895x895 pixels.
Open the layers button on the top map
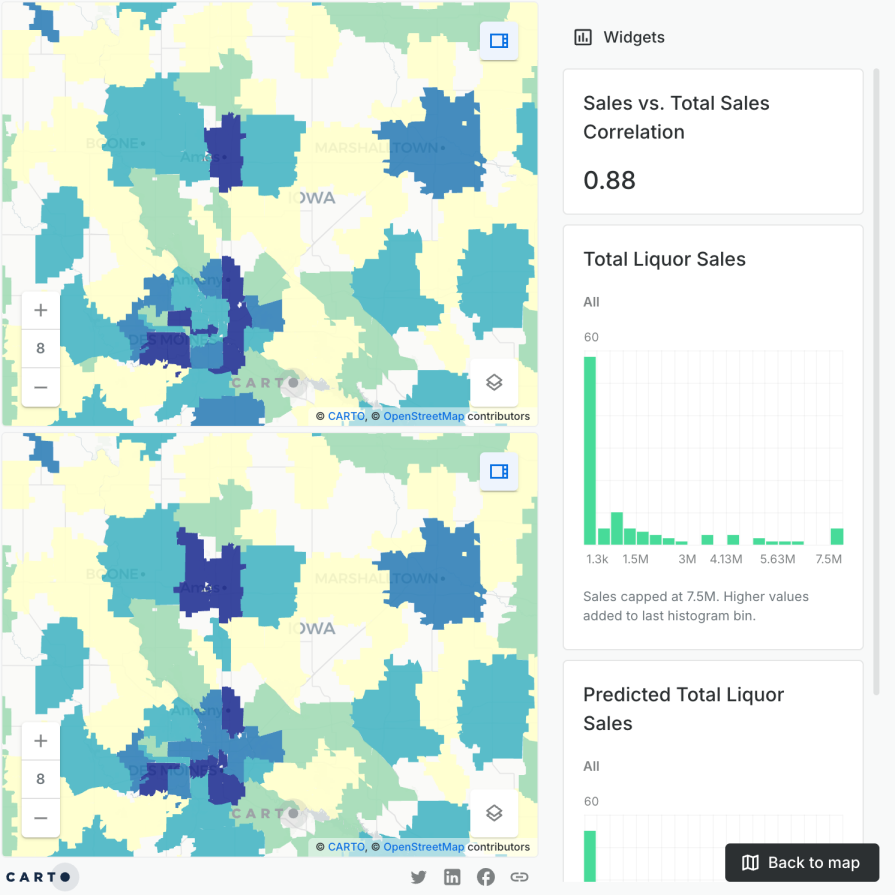click(x=494, y=382)
